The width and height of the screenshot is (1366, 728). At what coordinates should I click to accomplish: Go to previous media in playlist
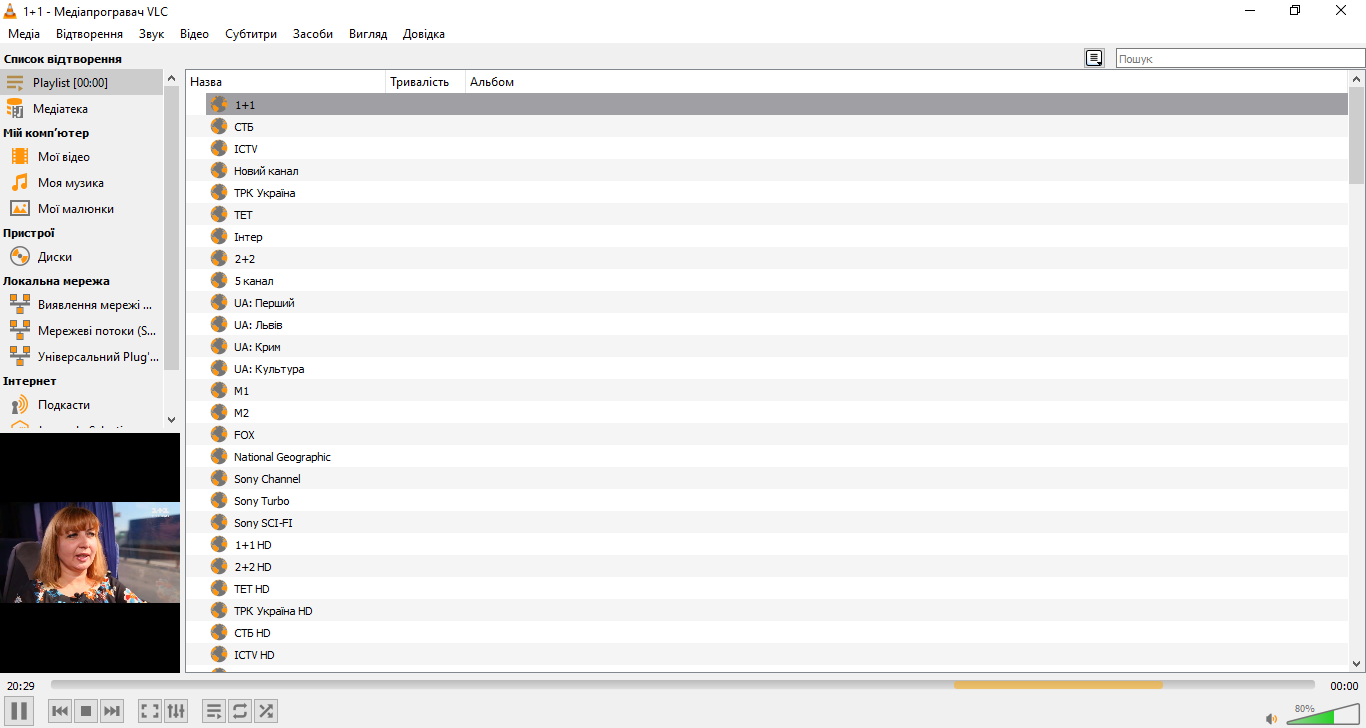[60, 711]
